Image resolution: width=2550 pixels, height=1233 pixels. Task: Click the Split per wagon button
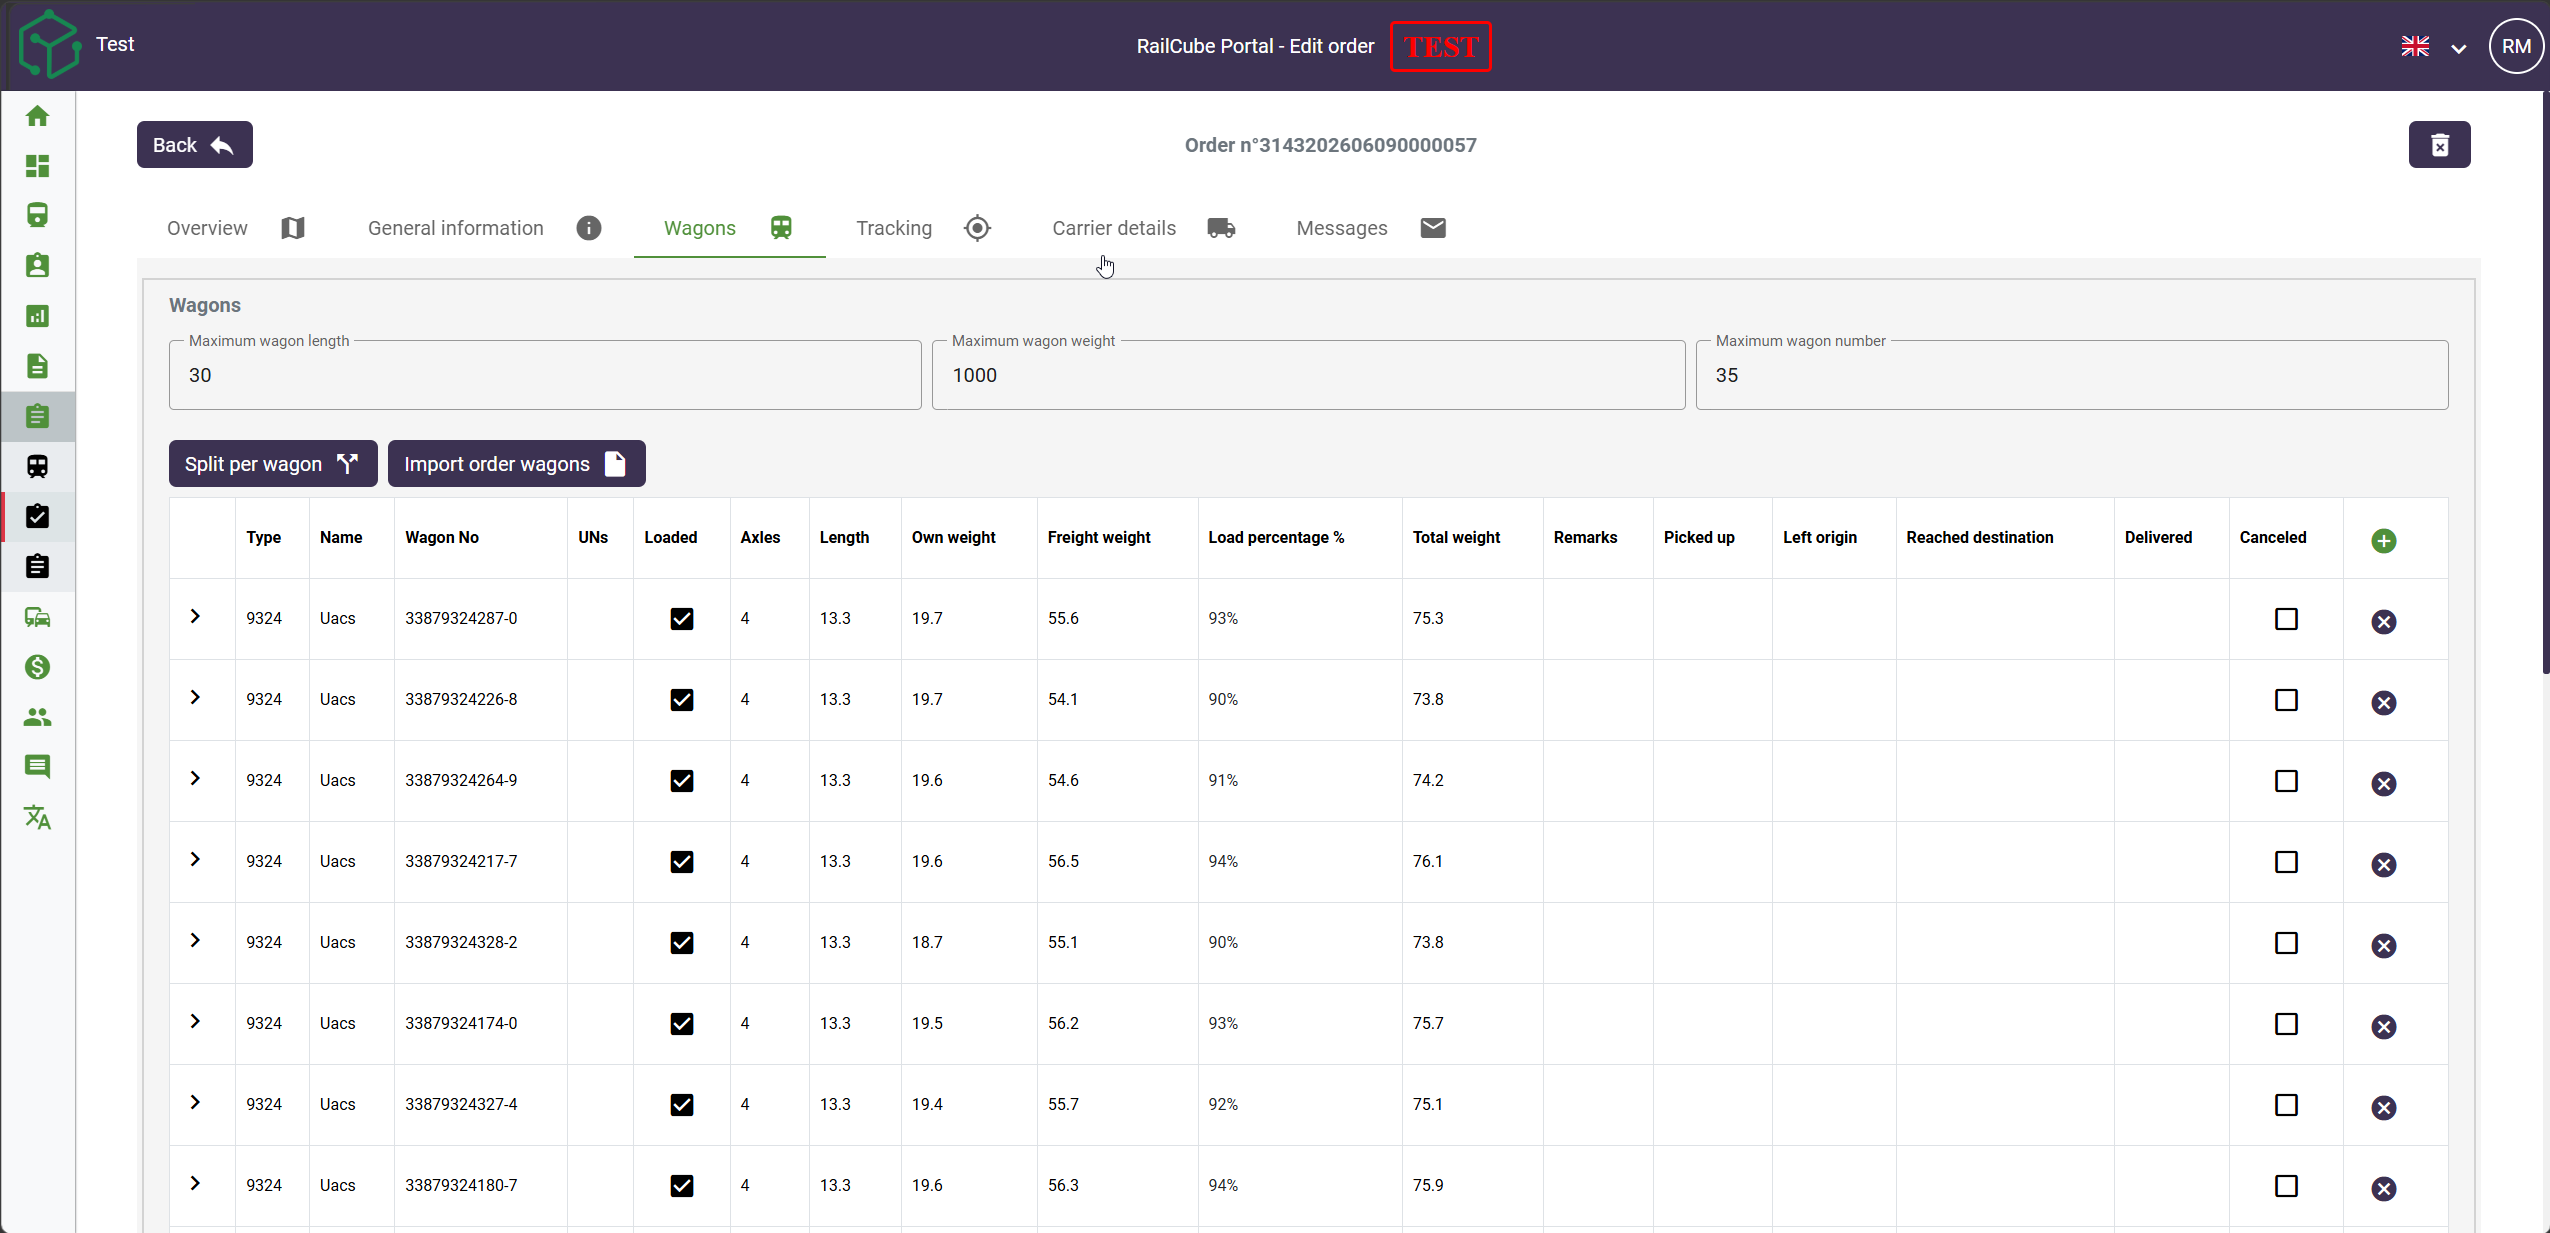273,464
